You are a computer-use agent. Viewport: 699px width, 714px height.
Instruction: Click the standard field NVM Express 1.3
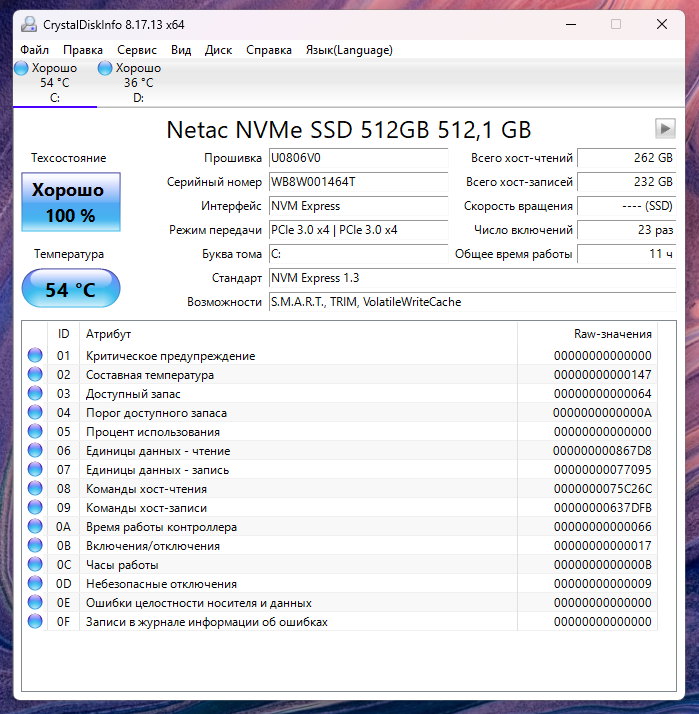coord(472,278)
